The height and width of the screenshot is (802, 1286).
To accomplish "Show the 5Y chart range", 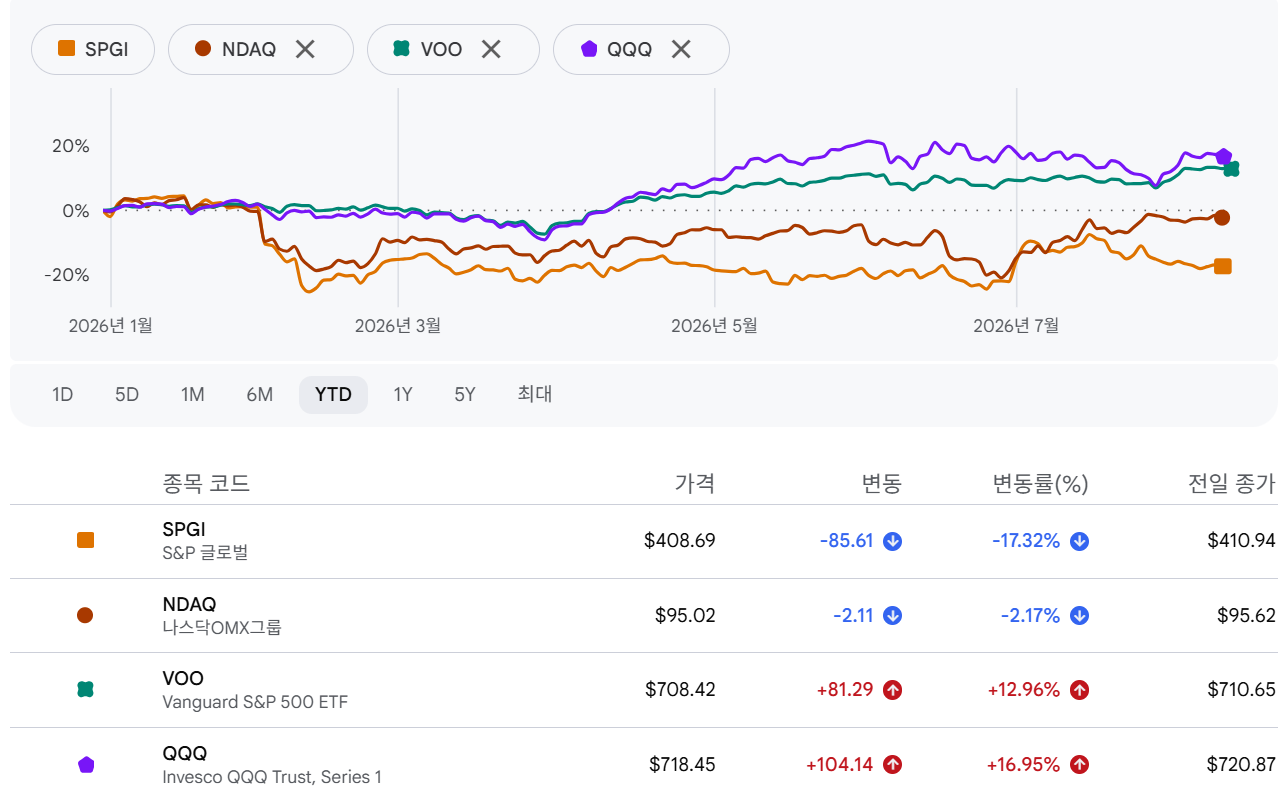I will (465, 395).
